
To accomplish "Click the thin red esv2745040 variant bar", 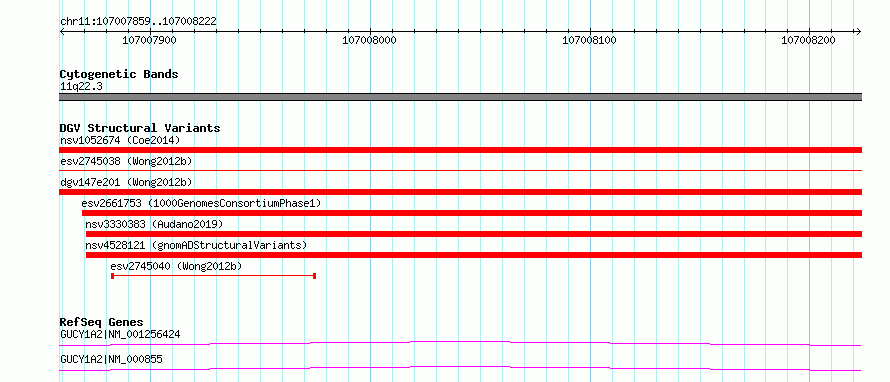I will pyautogui.click(x=213, y=276).
